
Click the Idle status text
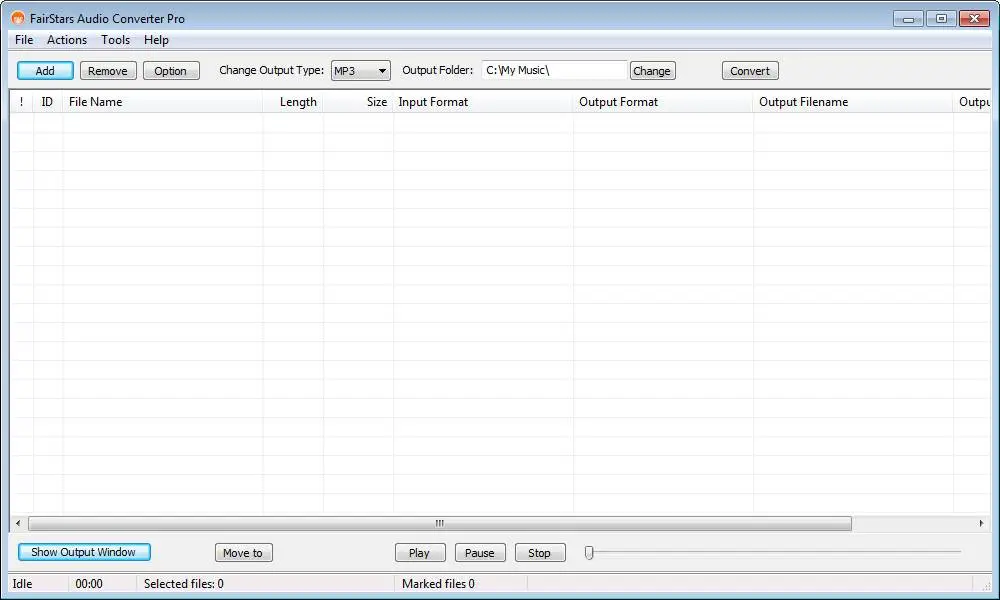pyautogui.click(x=22, y=583)
